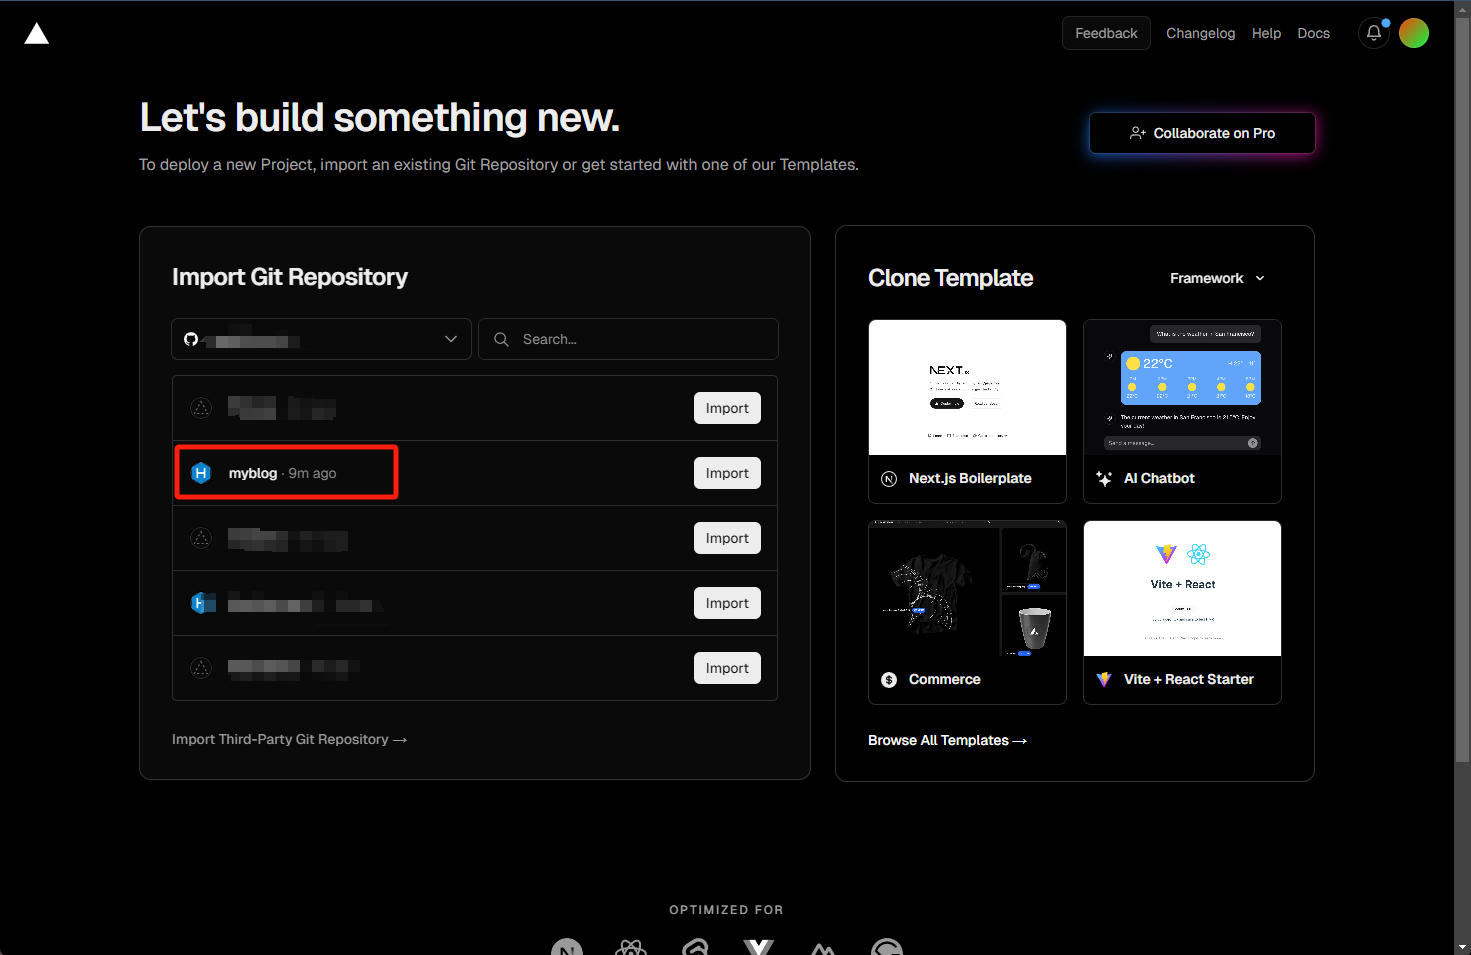
Task: Click the GitHub icon in account selector
Action: 191,340
